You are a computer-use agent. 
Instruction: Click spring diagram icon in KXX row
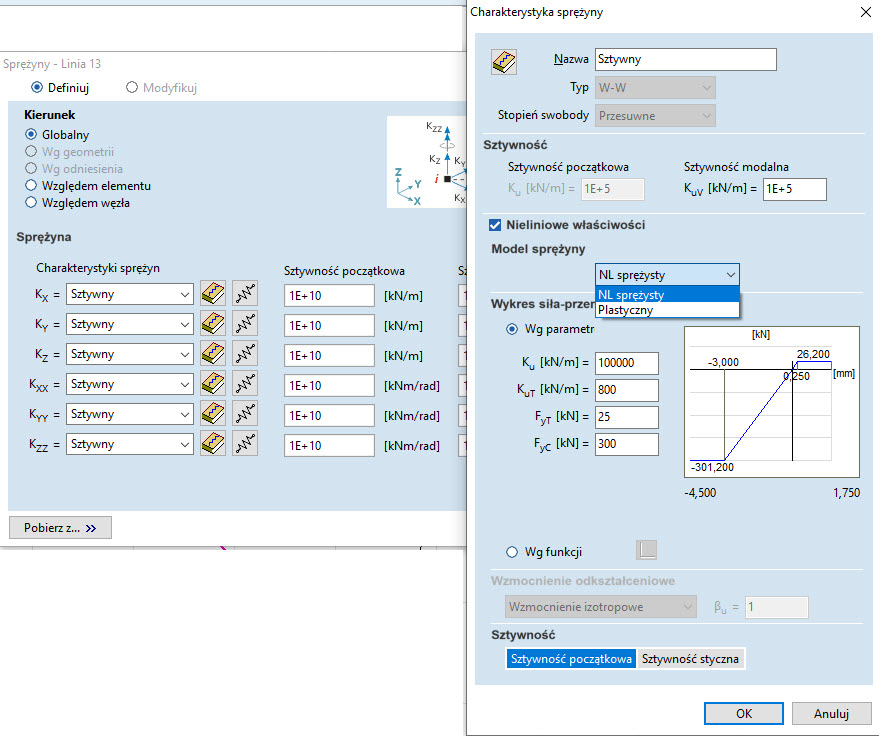pyautogui.click(x=245, y=384)
